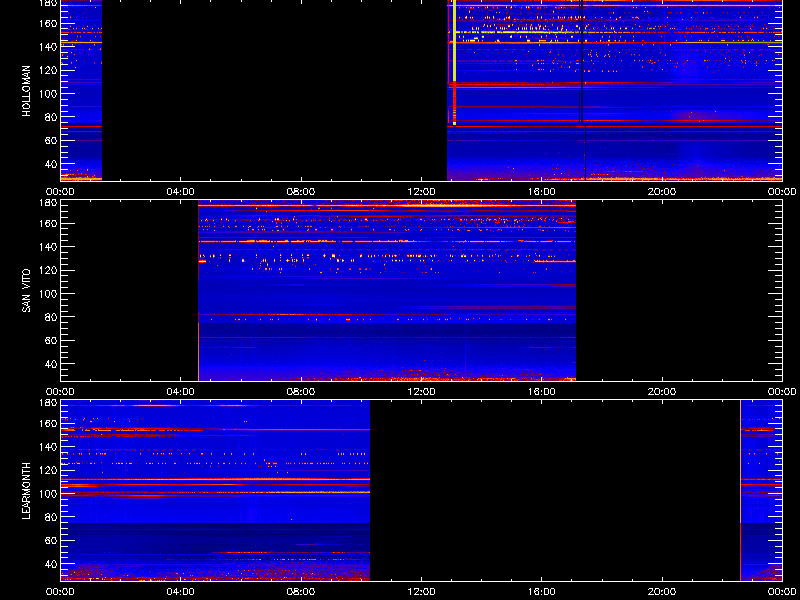
Task: Click 16:00 on the San Vito time axis
Action: pos(542,392)
